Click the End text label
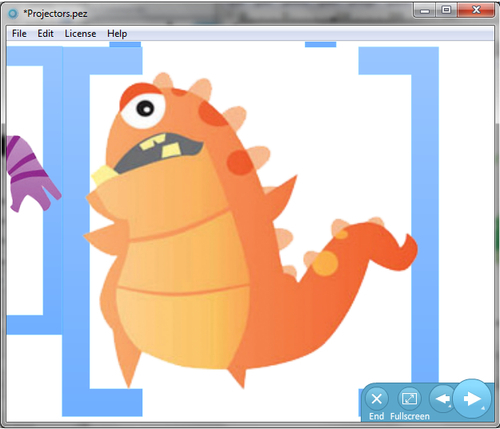Screen dimensions: 500x429 (376, 416)
